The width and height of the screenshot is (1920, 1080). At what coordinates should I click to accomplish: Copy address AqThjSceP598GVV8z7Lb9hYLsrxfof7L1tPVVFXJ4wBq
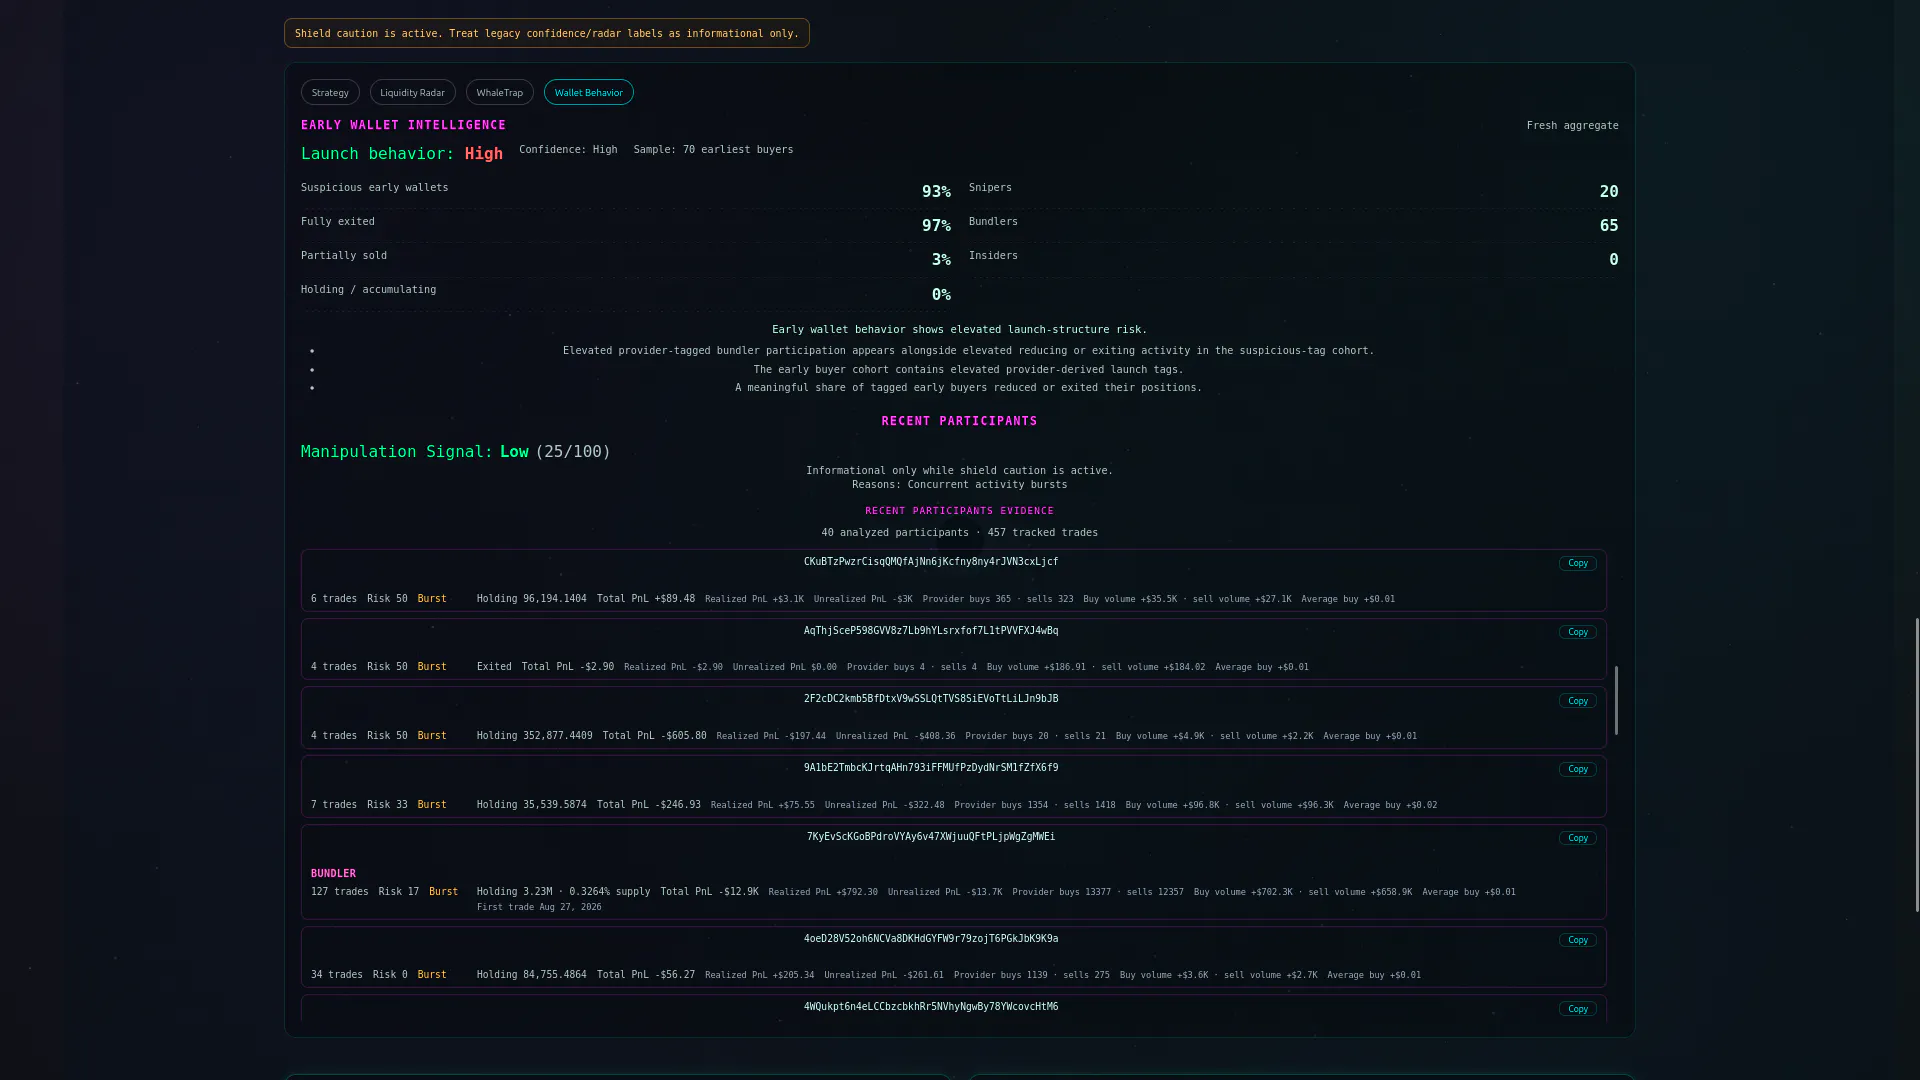point(1577,632)
